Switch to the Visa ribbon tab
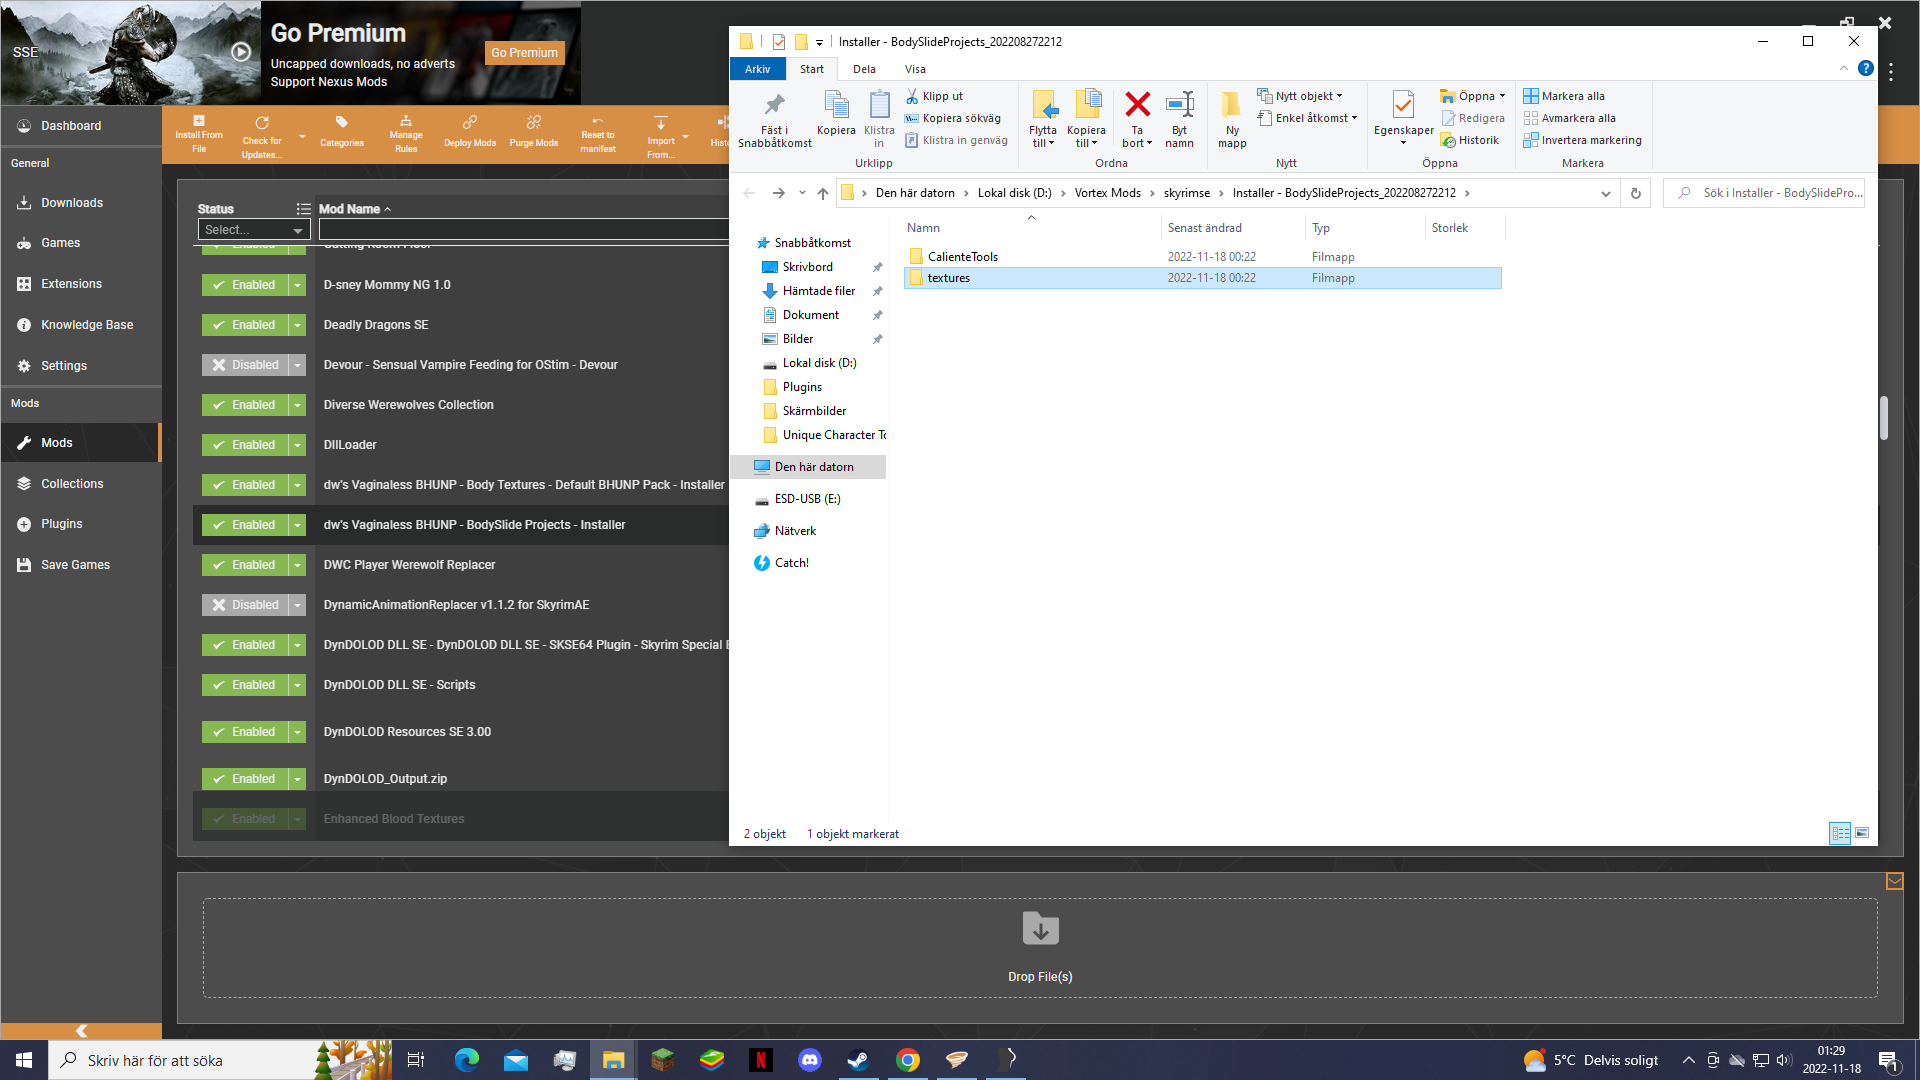 pos(915,69)
